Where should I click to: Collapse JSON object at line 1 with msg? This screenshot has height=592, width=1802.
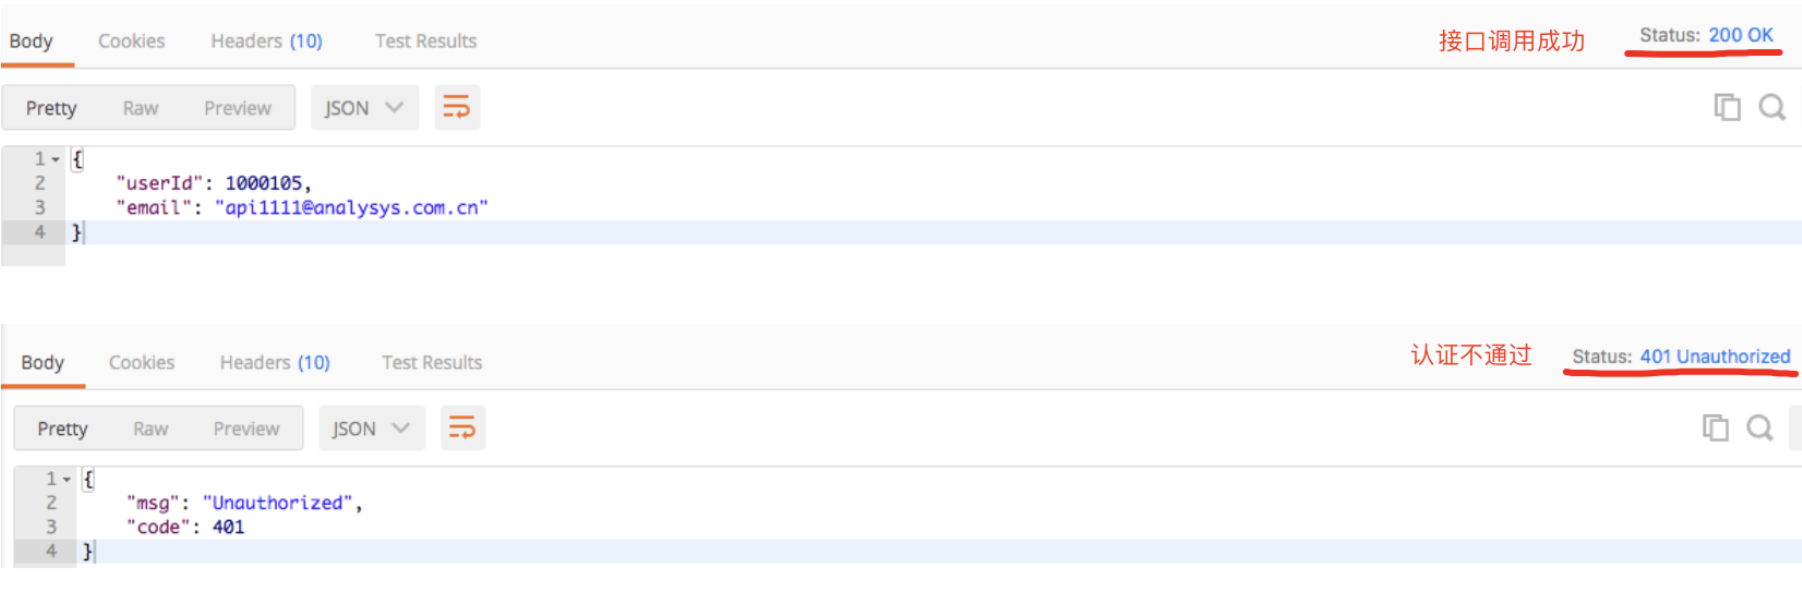pyautogui.click(x=67, y=480)
